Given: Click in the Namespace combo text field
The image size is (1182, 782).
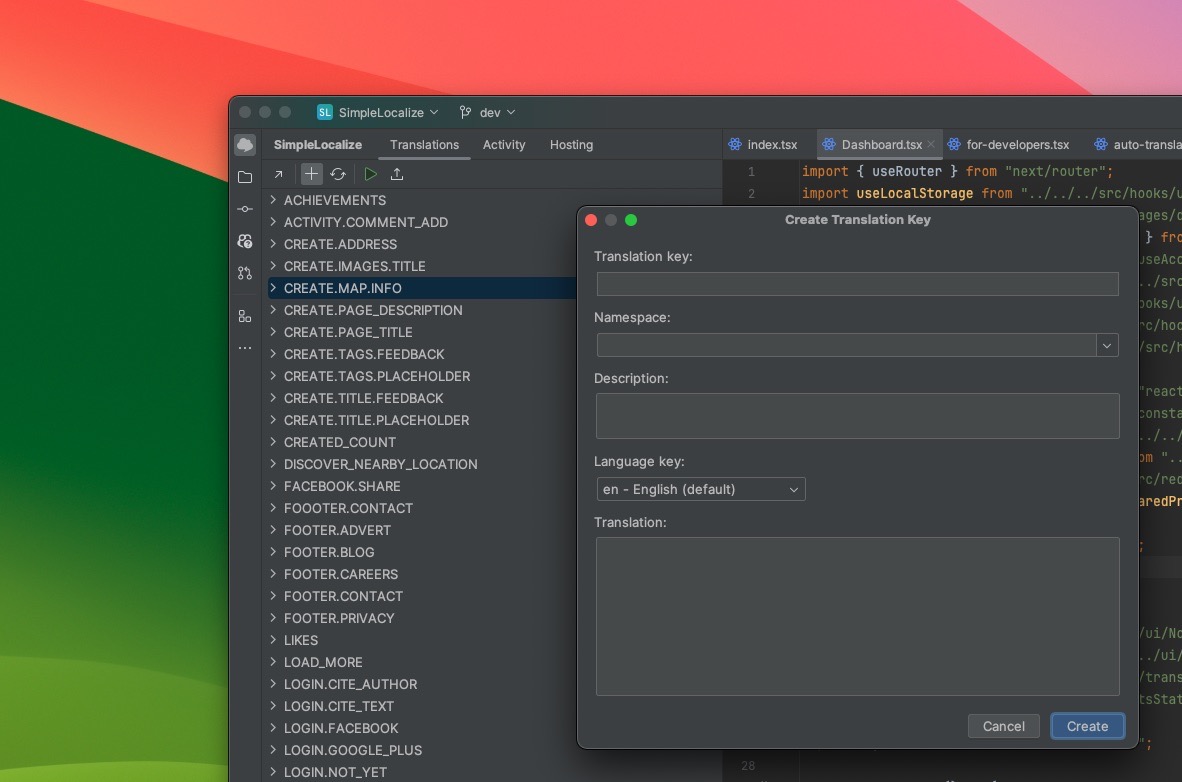Looking at the screenshot, I should (x=846, y=345).
